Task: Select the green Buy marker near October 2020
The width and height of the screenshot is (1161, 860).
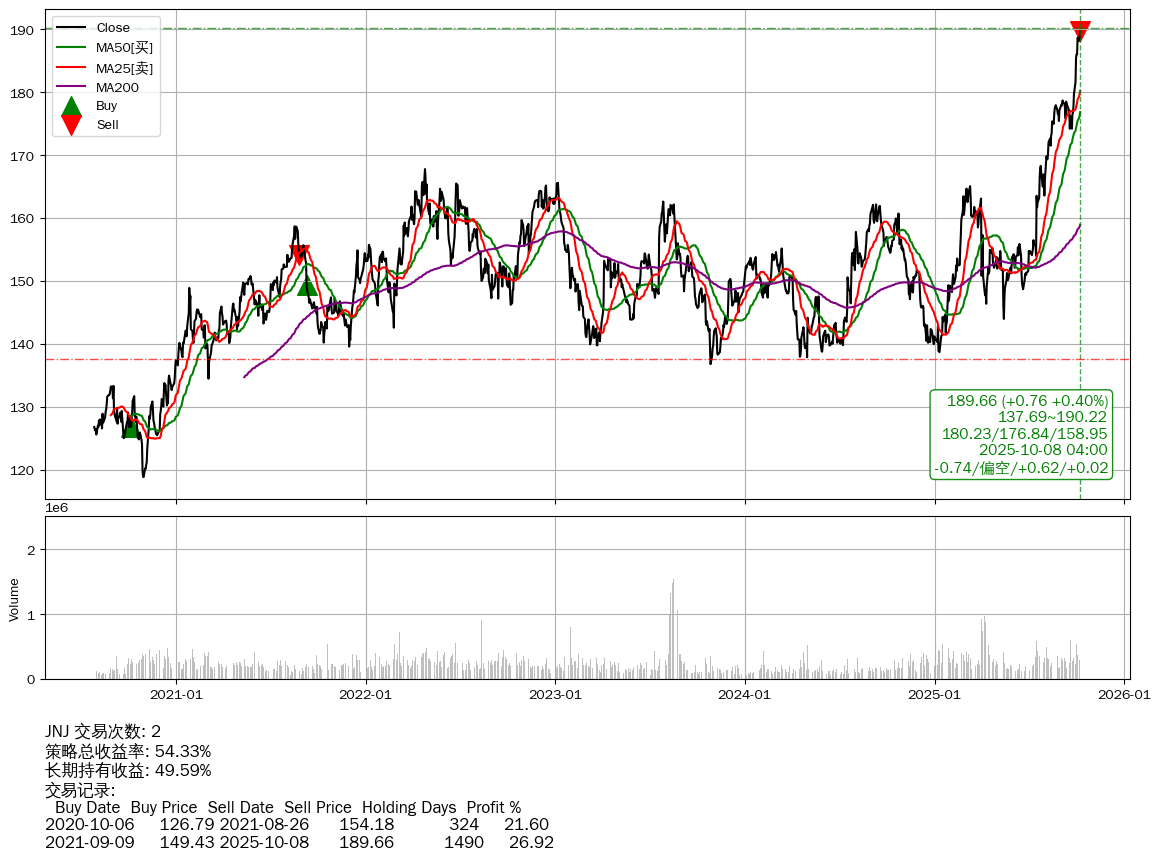Action: point(130,429)
